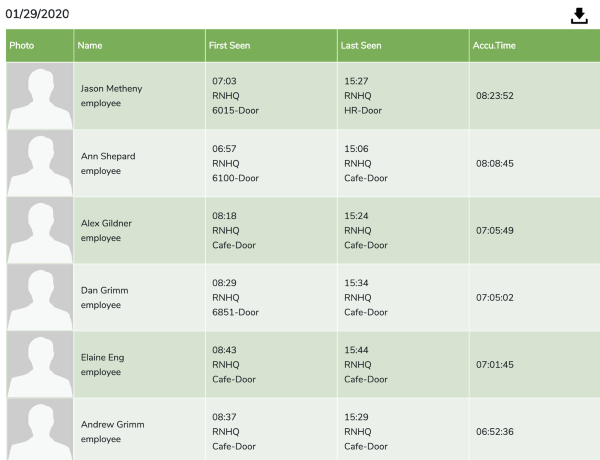The height and width of the screenshot is (460, 600).
Task: Select Ann Shepard's profile avatar
Action: coord(40,163)
